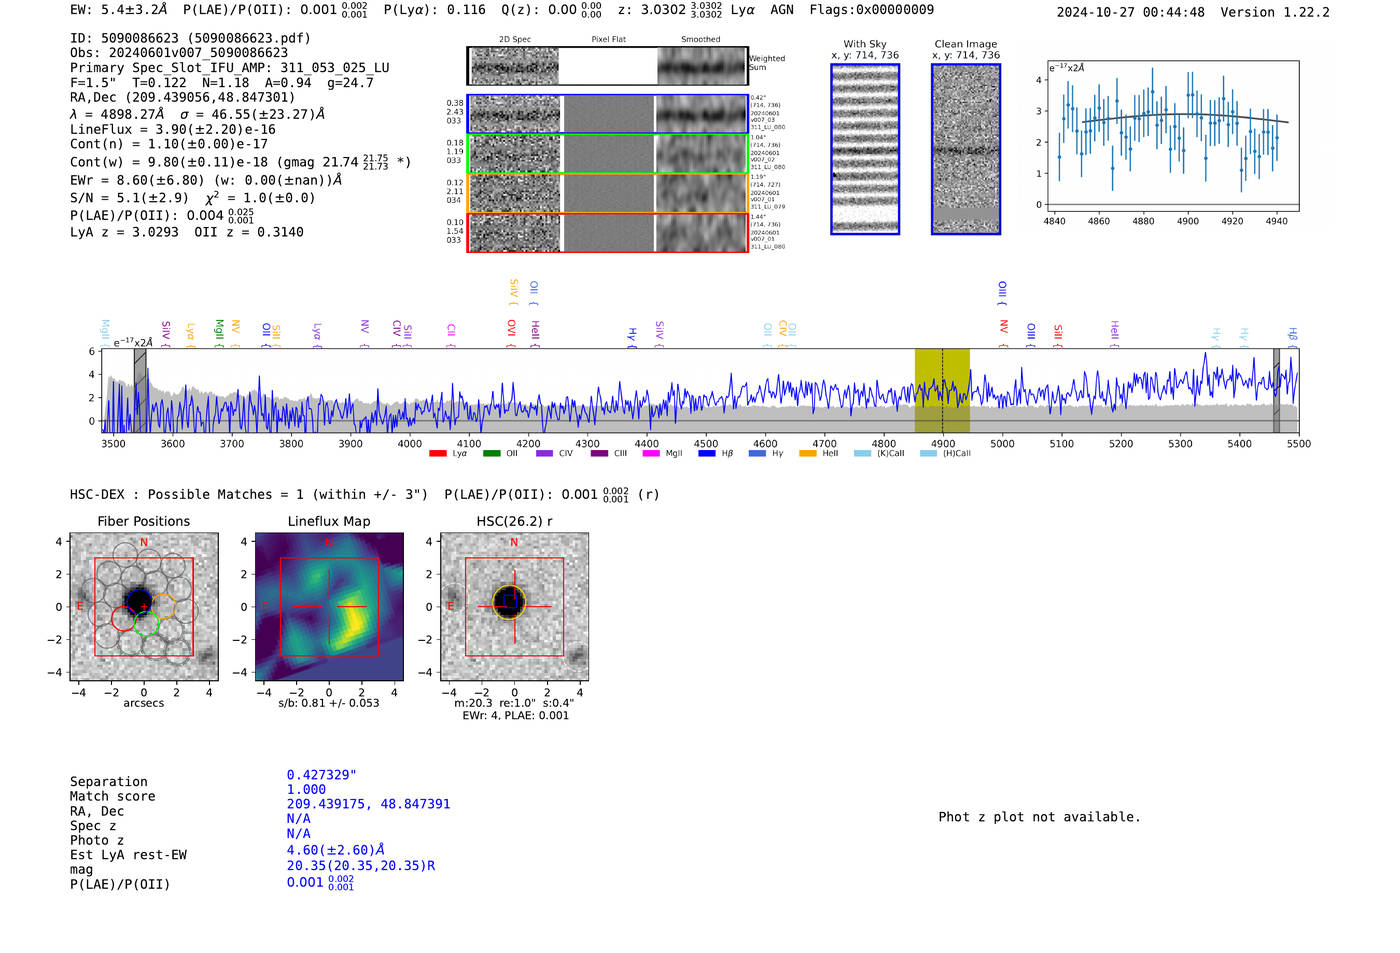1400x953 pixels.
Task: Select the Clean Image thumbnail
Action: tap(965, 149)
